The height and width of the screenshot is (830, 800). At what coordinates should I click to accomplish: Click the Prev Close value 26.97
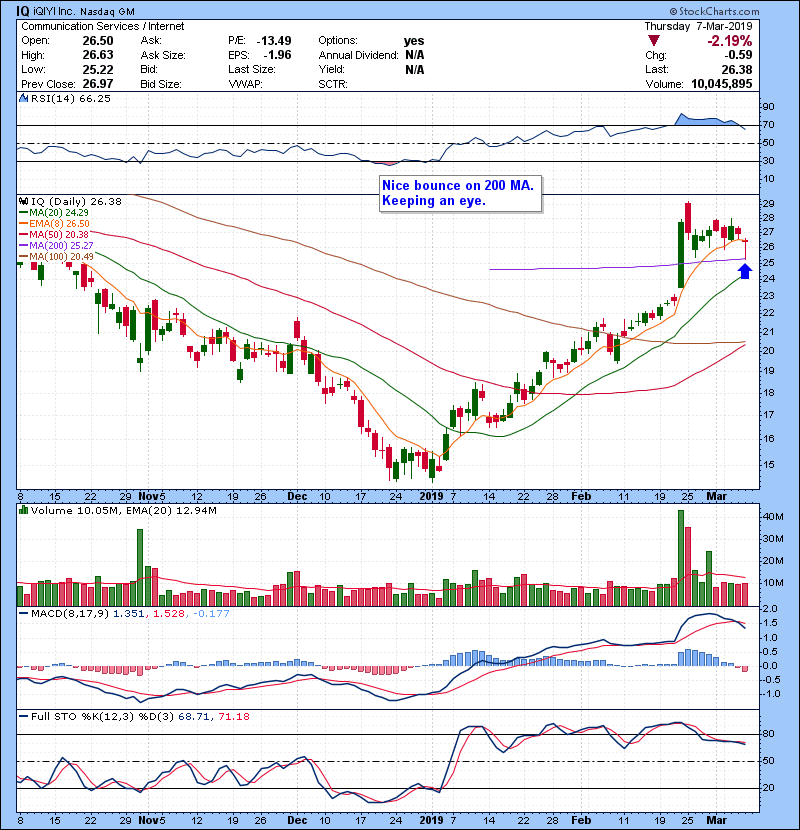pyautogui.click(x=98, y=84)
